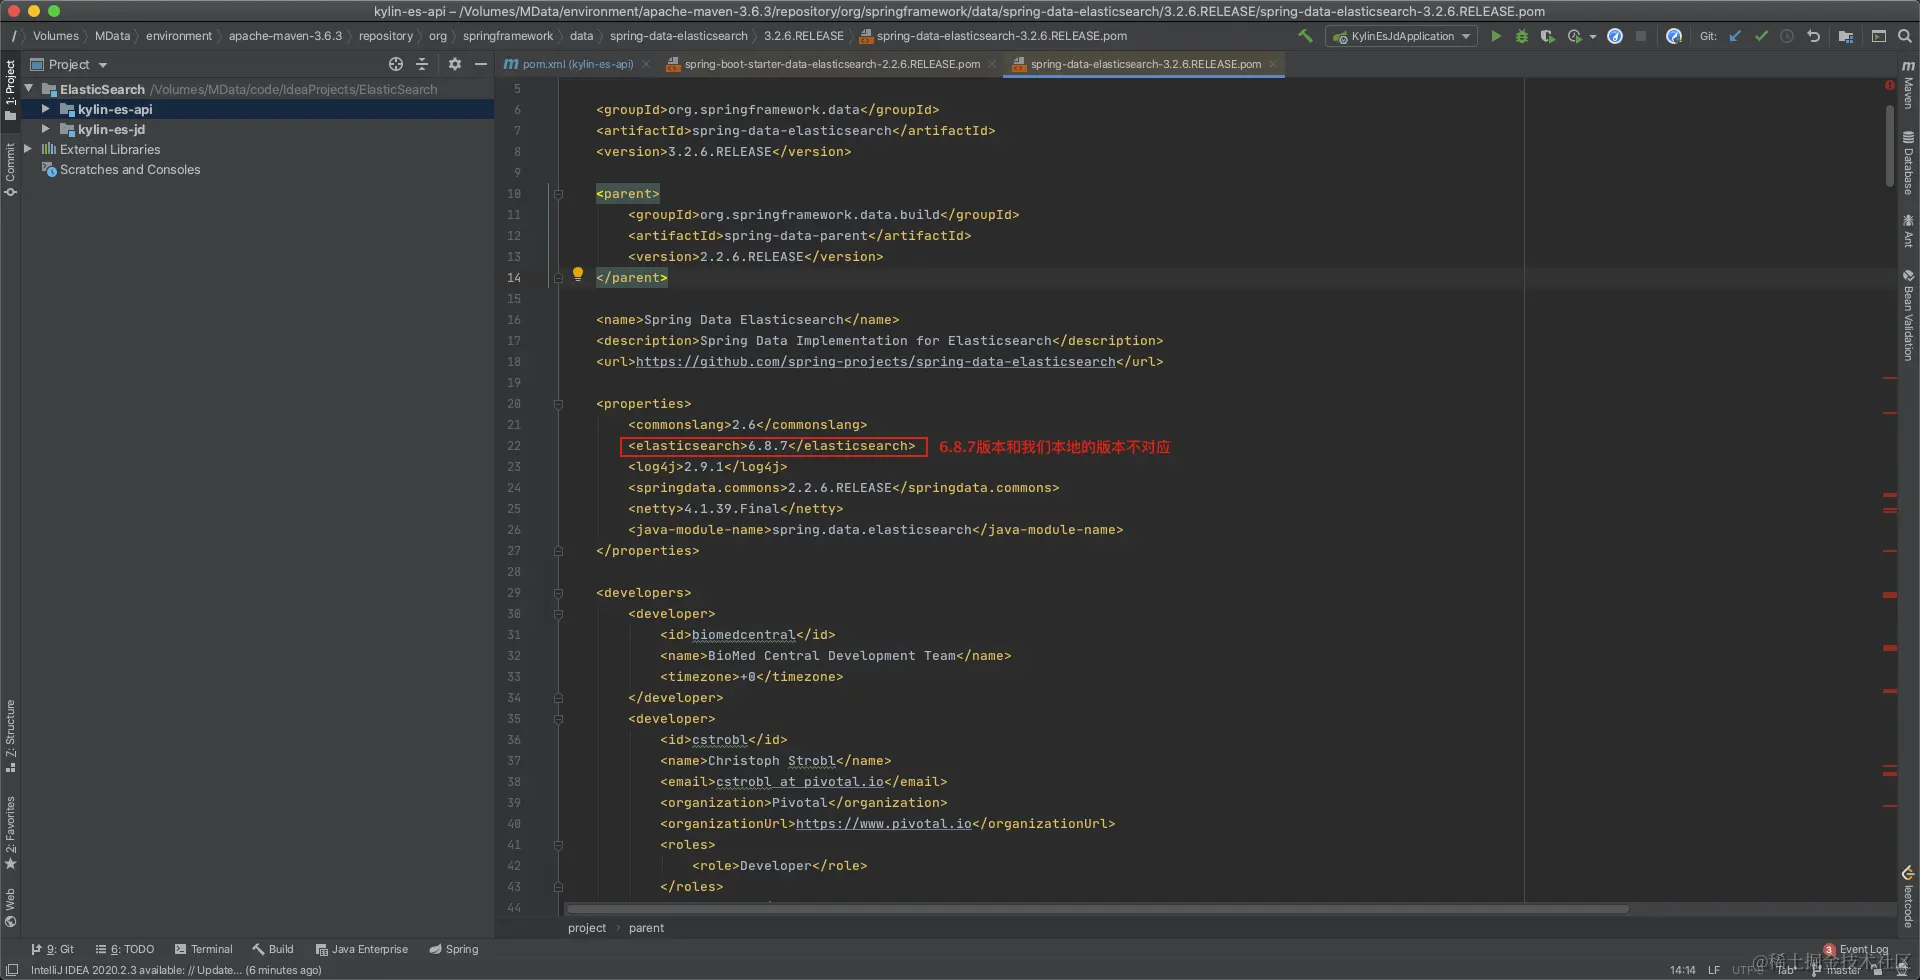Fold the parent tag at line 10

pyautogui.click(x=559, y=194)
